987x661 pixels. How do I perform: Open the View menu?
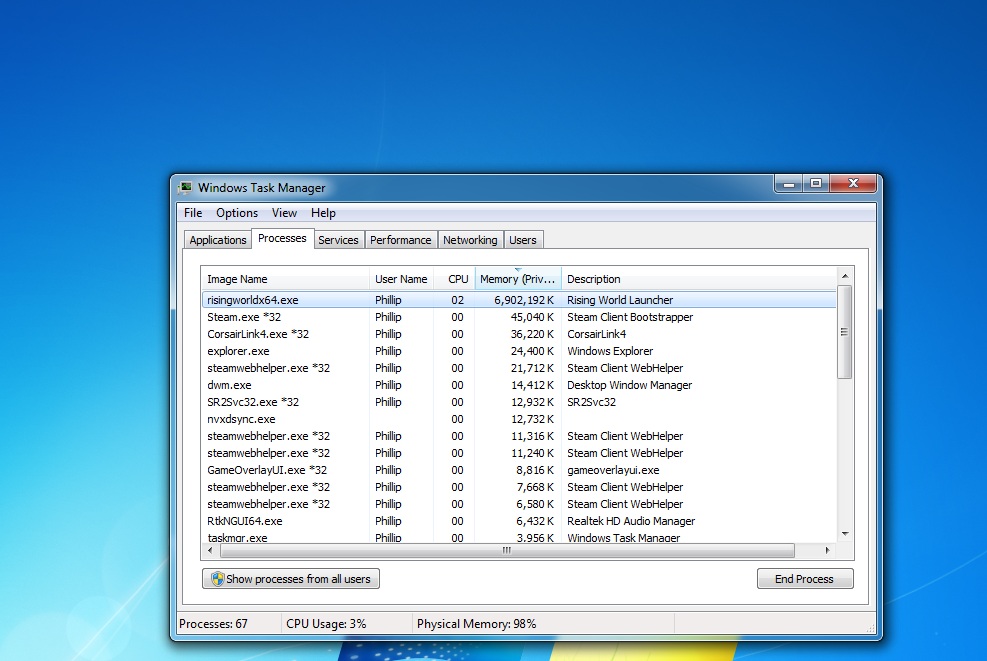pyautogui.click(x=284, y=213)
